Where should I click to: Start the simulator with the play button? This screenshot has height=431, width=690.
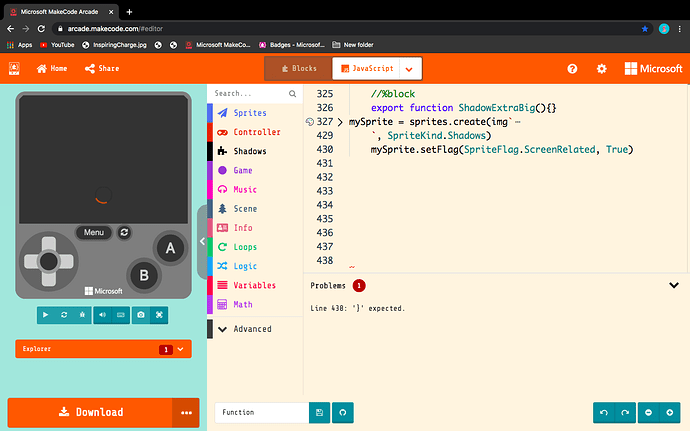(45, 315)
